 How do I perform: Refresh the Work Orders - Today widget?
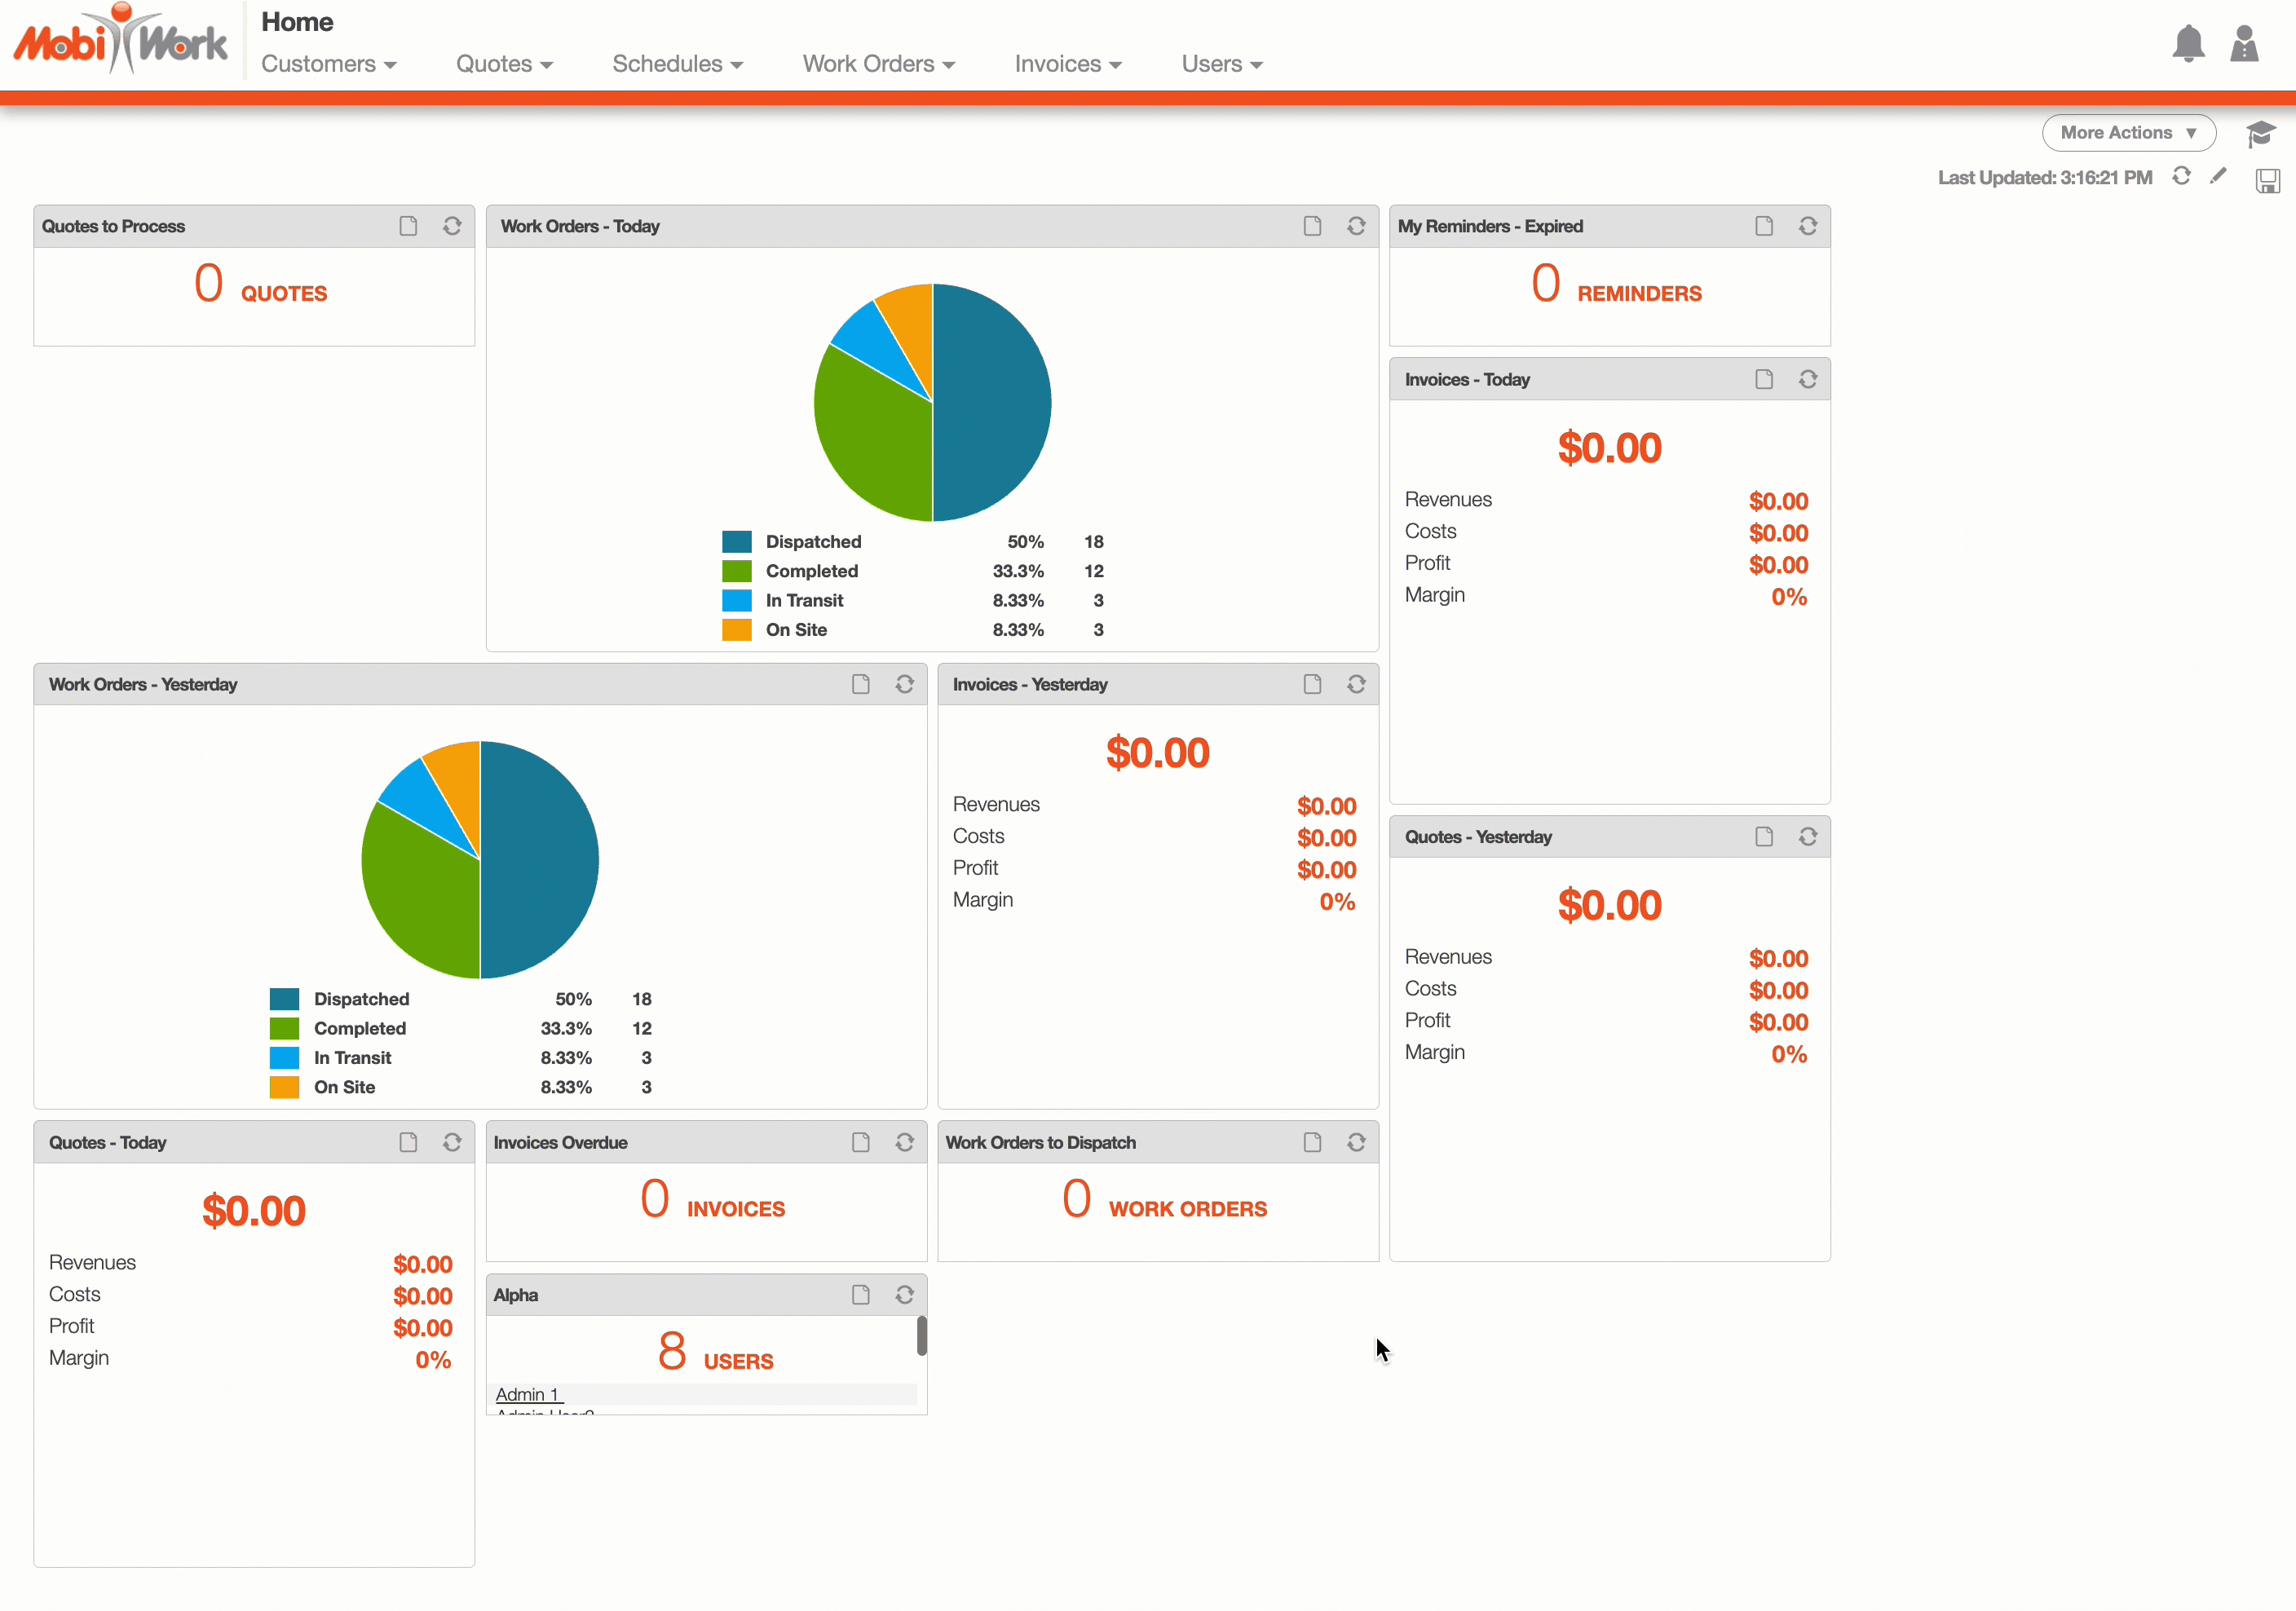[1355, 226]
